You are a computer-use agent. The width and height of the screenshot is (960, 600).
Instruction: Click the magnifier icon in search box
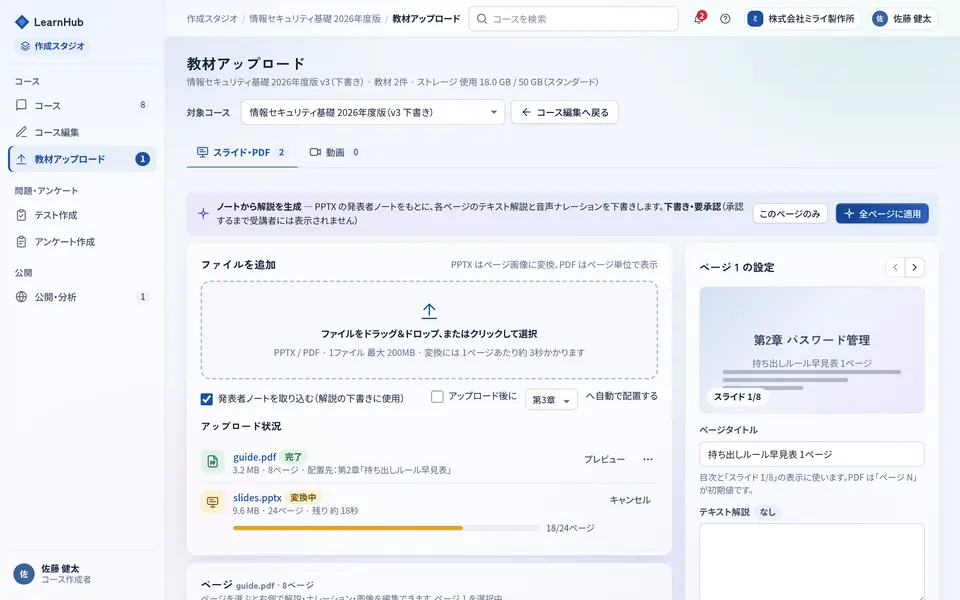482,19
